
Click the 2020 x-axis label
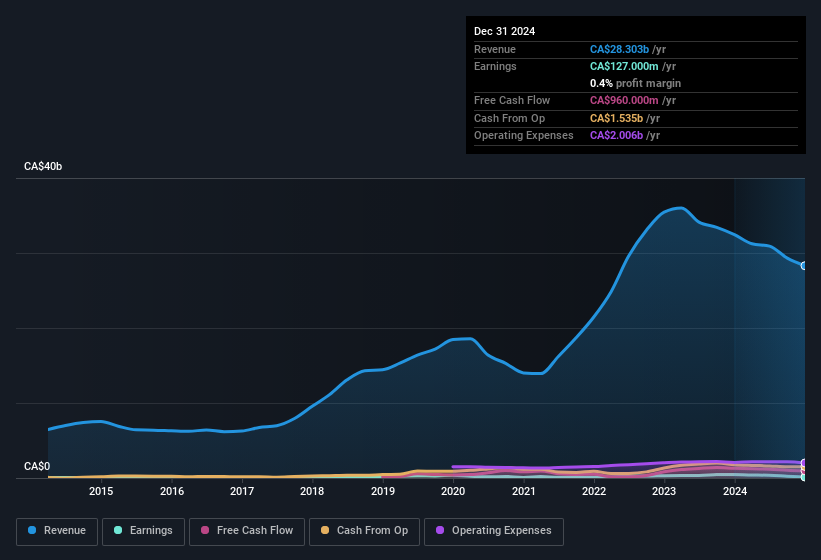[x=453, y=491]
